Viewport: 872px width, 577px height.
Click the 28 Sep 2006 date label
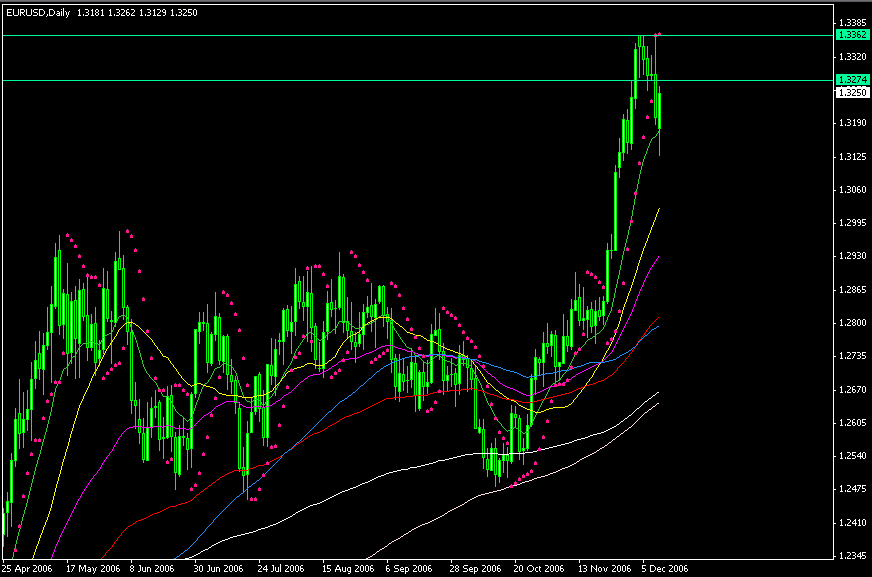(475, 569)
